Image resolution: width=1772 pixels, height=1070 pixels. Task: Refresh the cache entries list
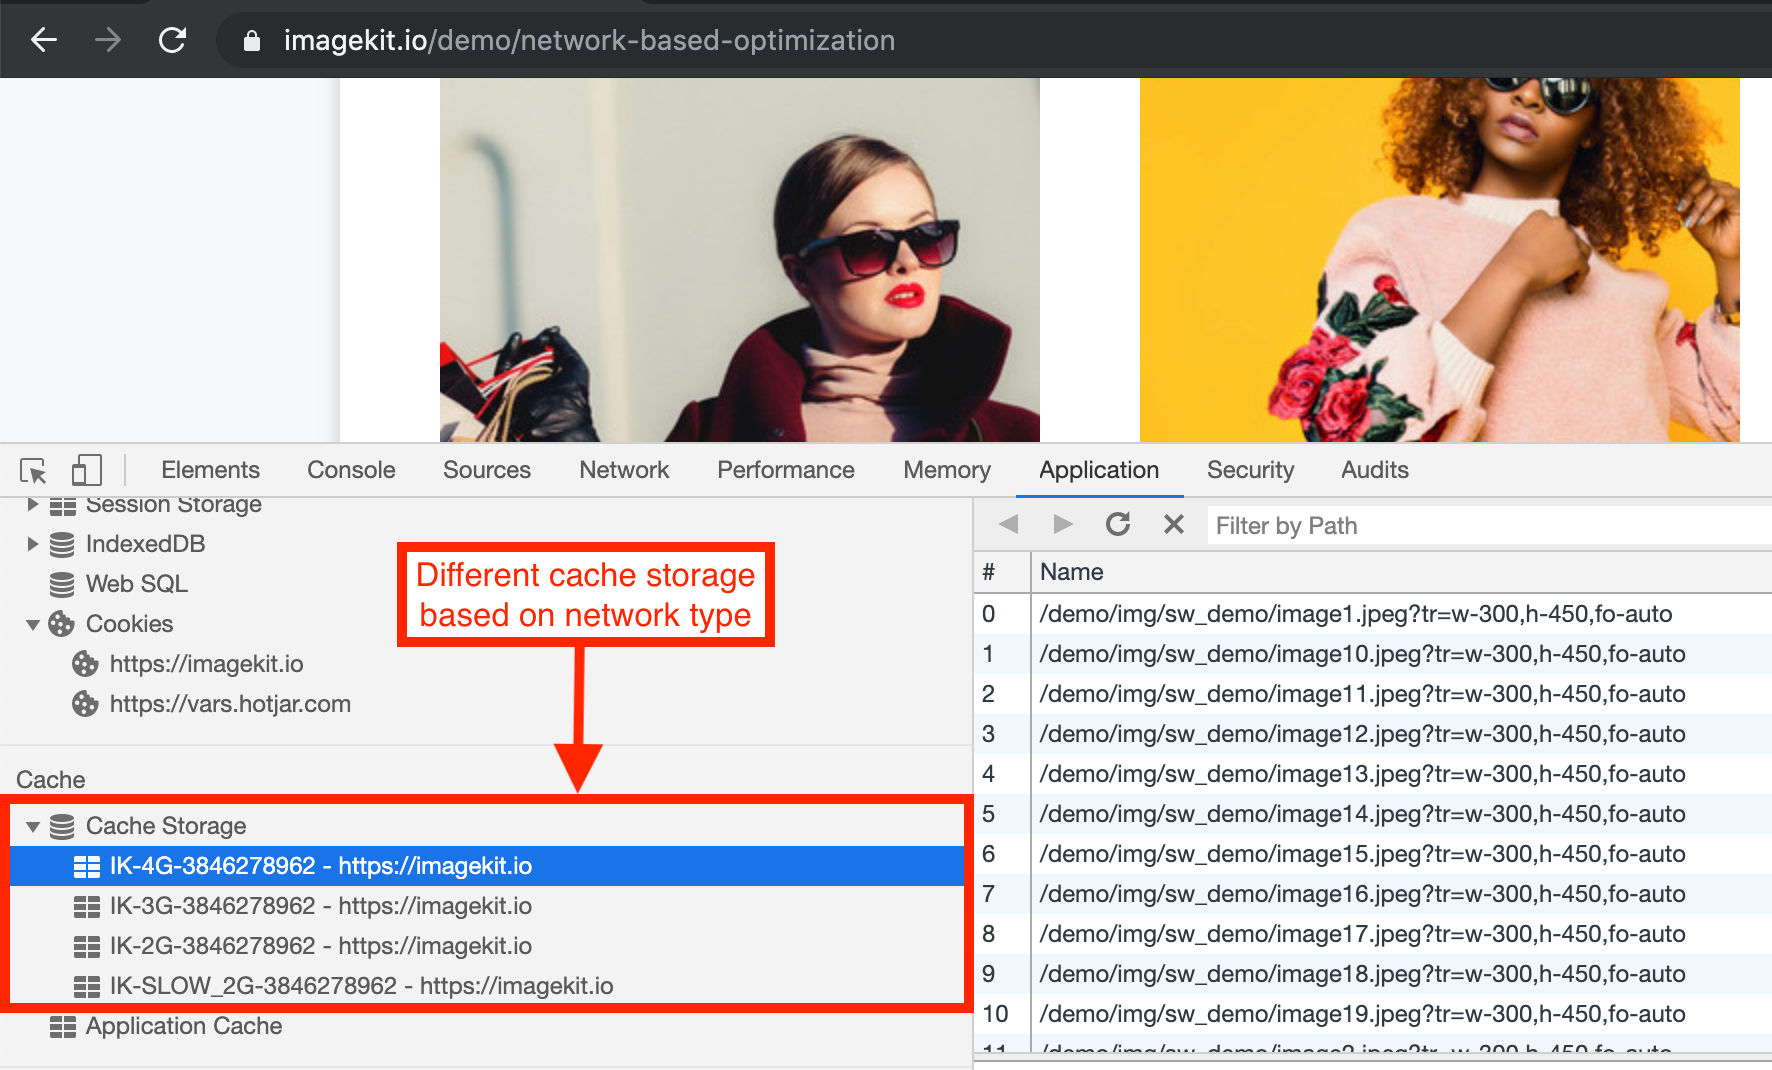1118,524
